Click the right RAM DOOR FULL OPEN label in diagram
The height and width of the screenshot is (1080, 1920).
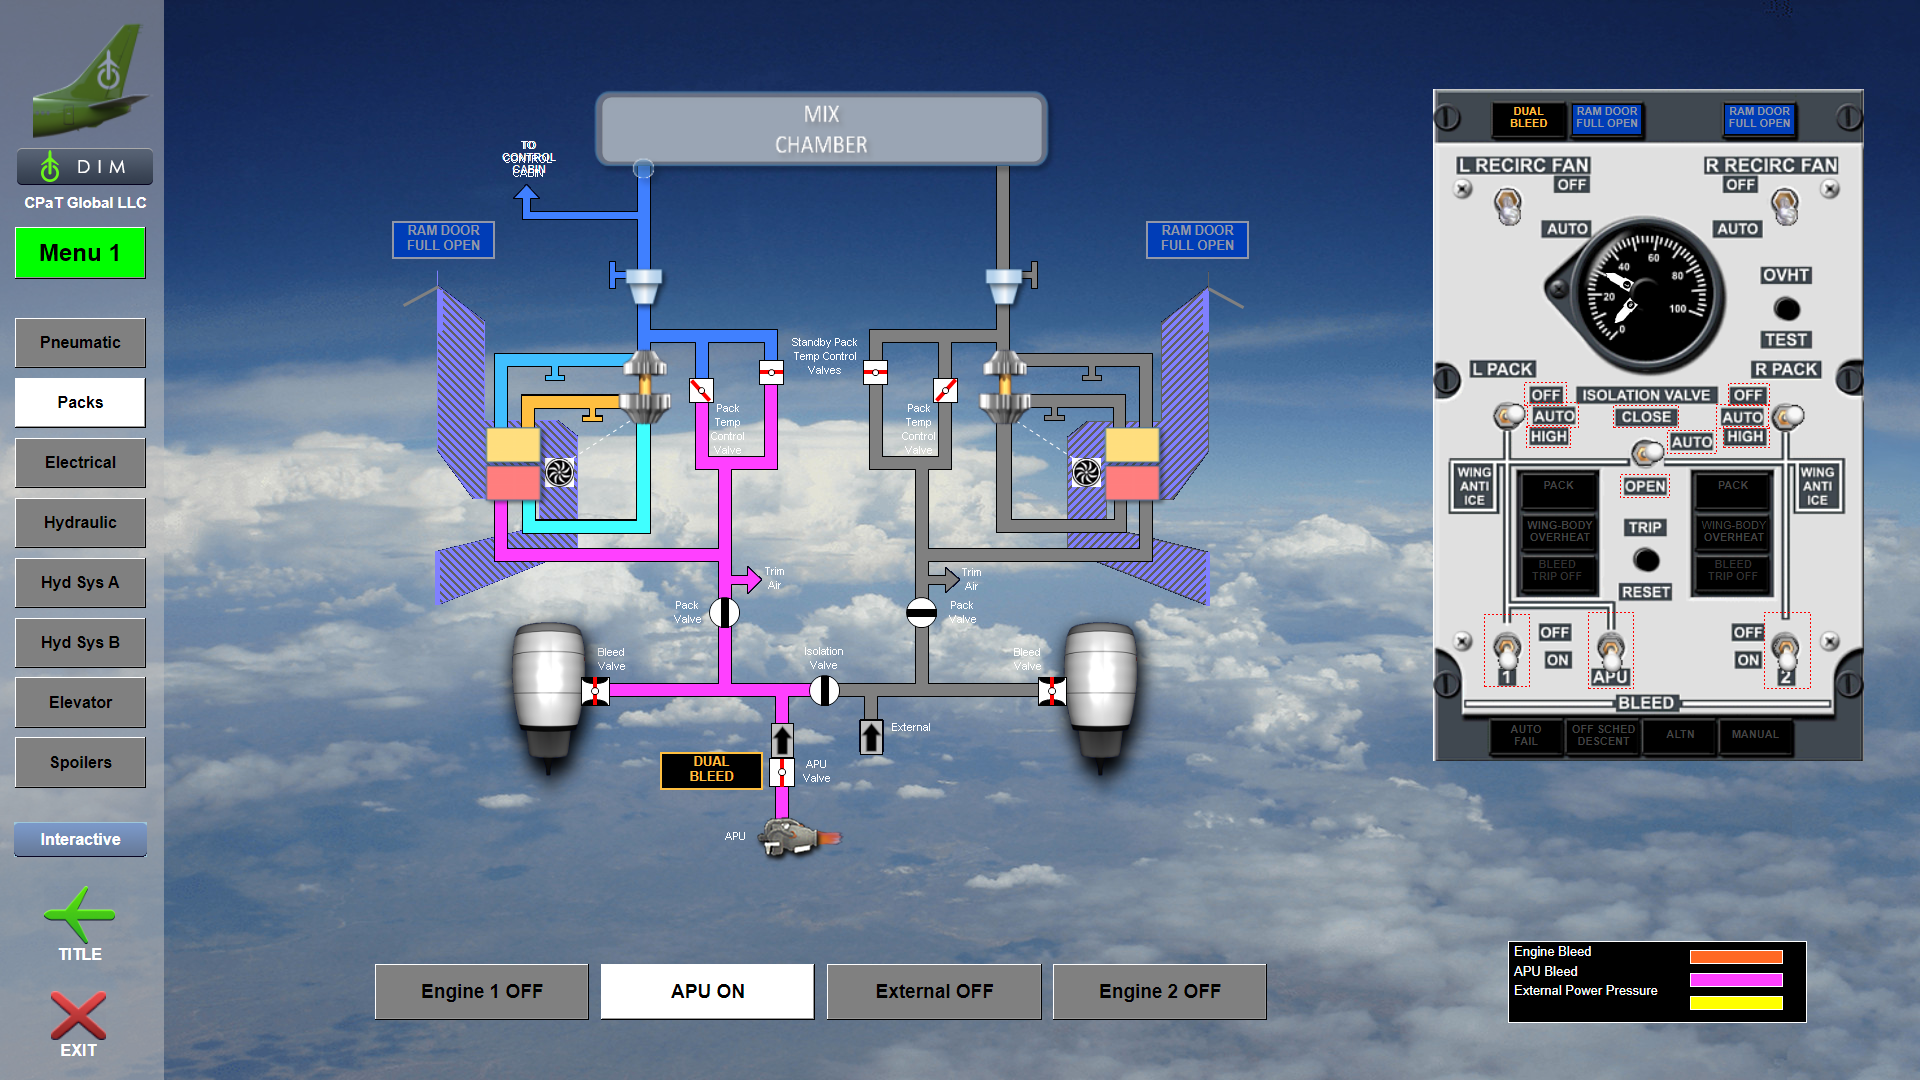[x=1197, y=239]
